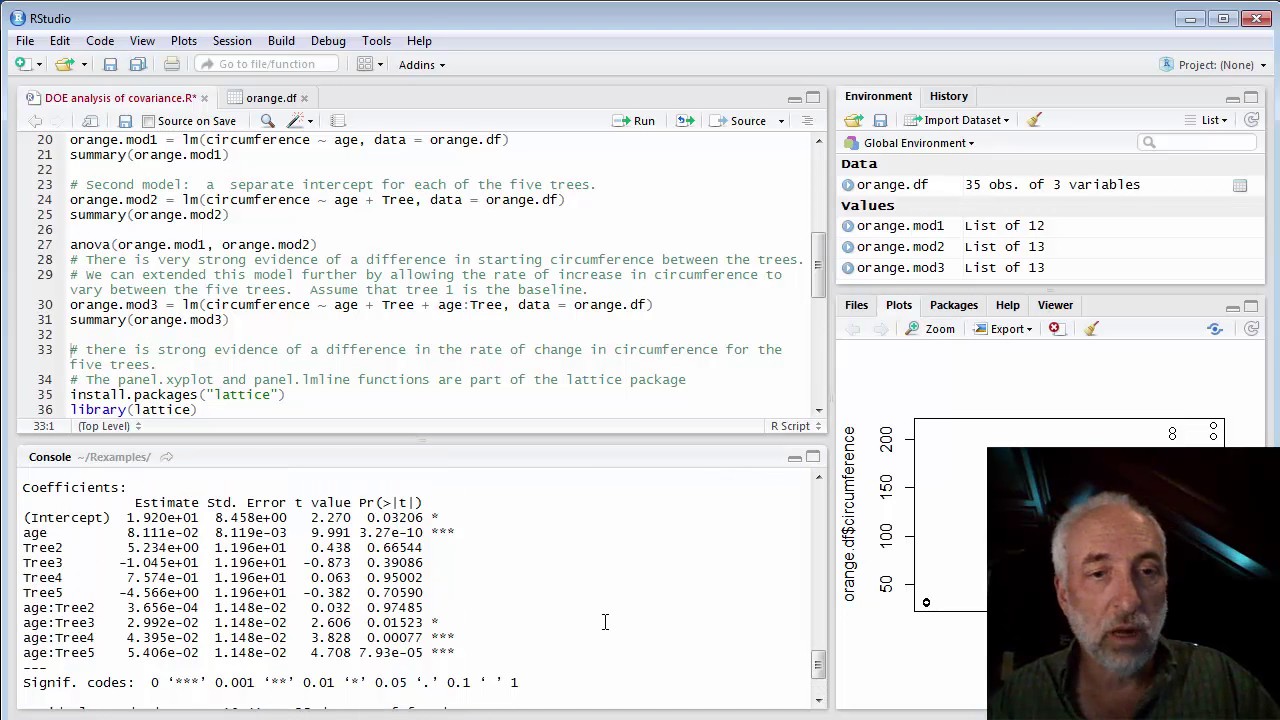Open the Project (None) dropdown
The width and height of the screenshot is (1280, 720).
[1213, 65]
